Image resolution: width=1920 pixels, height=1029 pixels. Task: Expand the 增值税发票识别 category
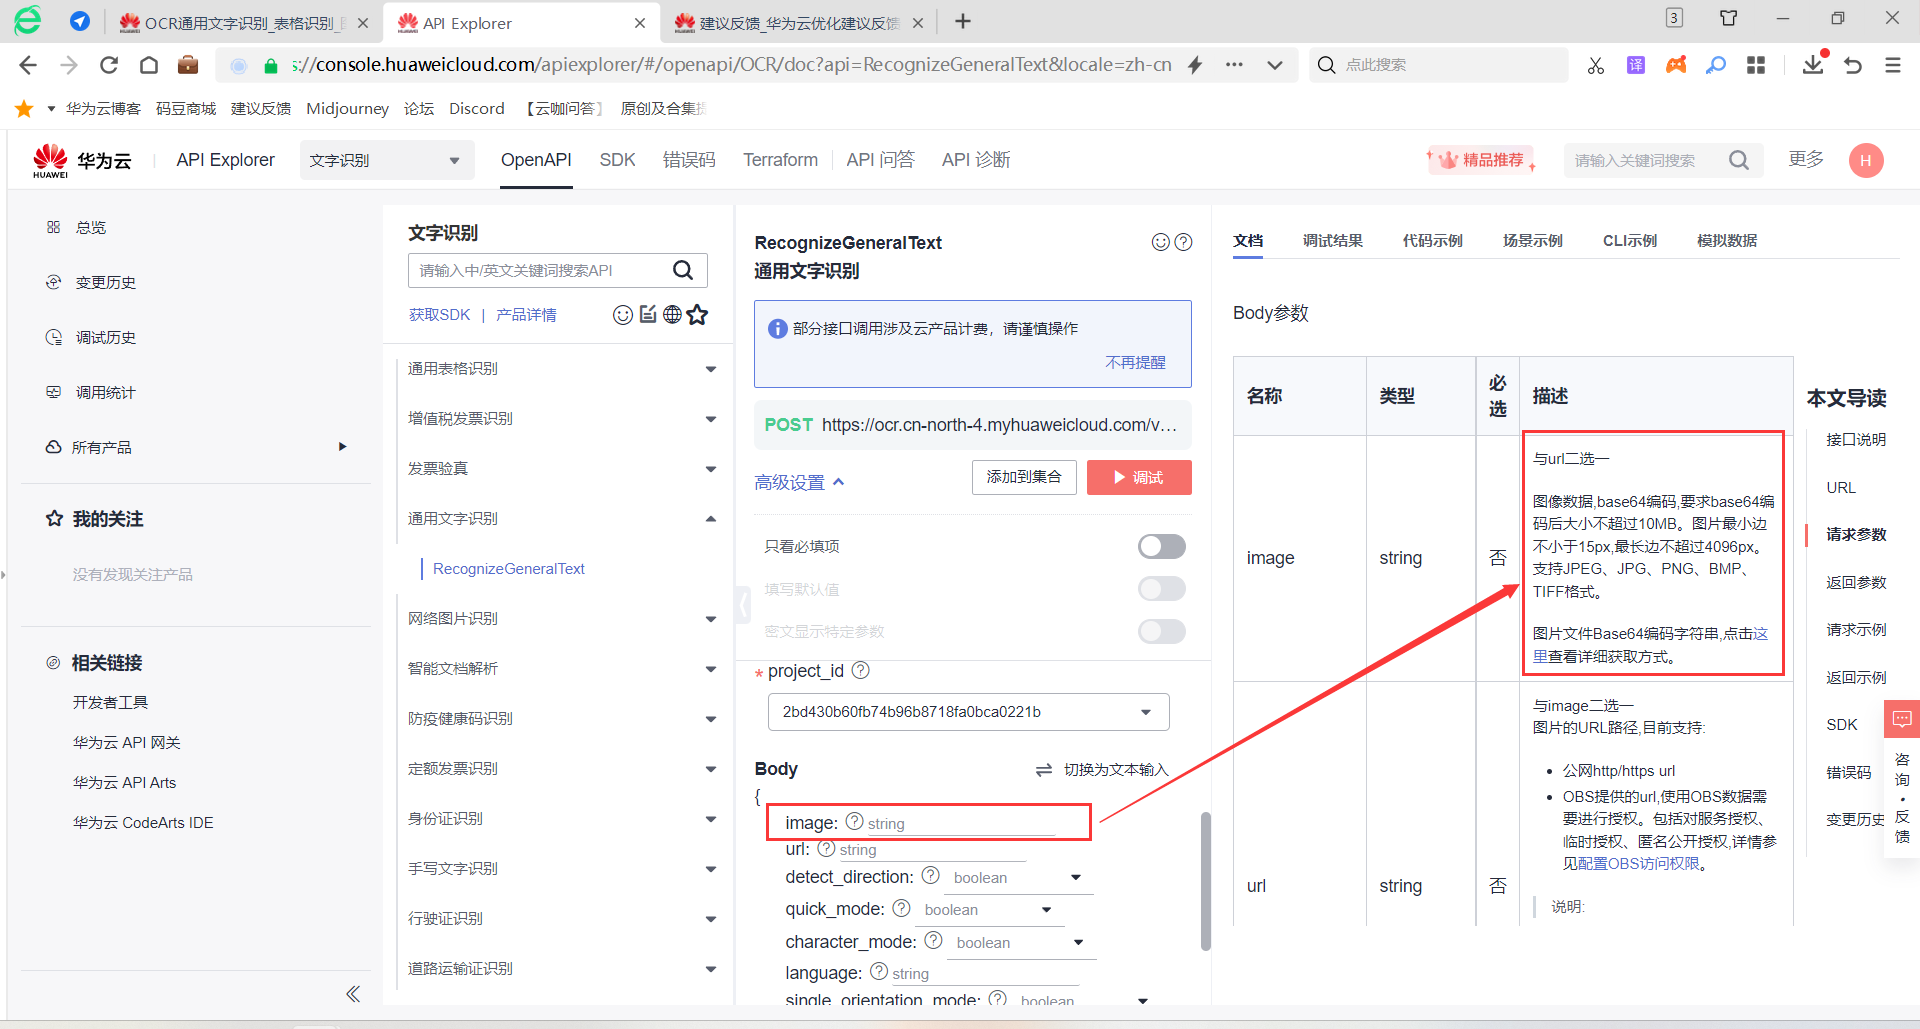pyautogui.click(x=711, y=419)
